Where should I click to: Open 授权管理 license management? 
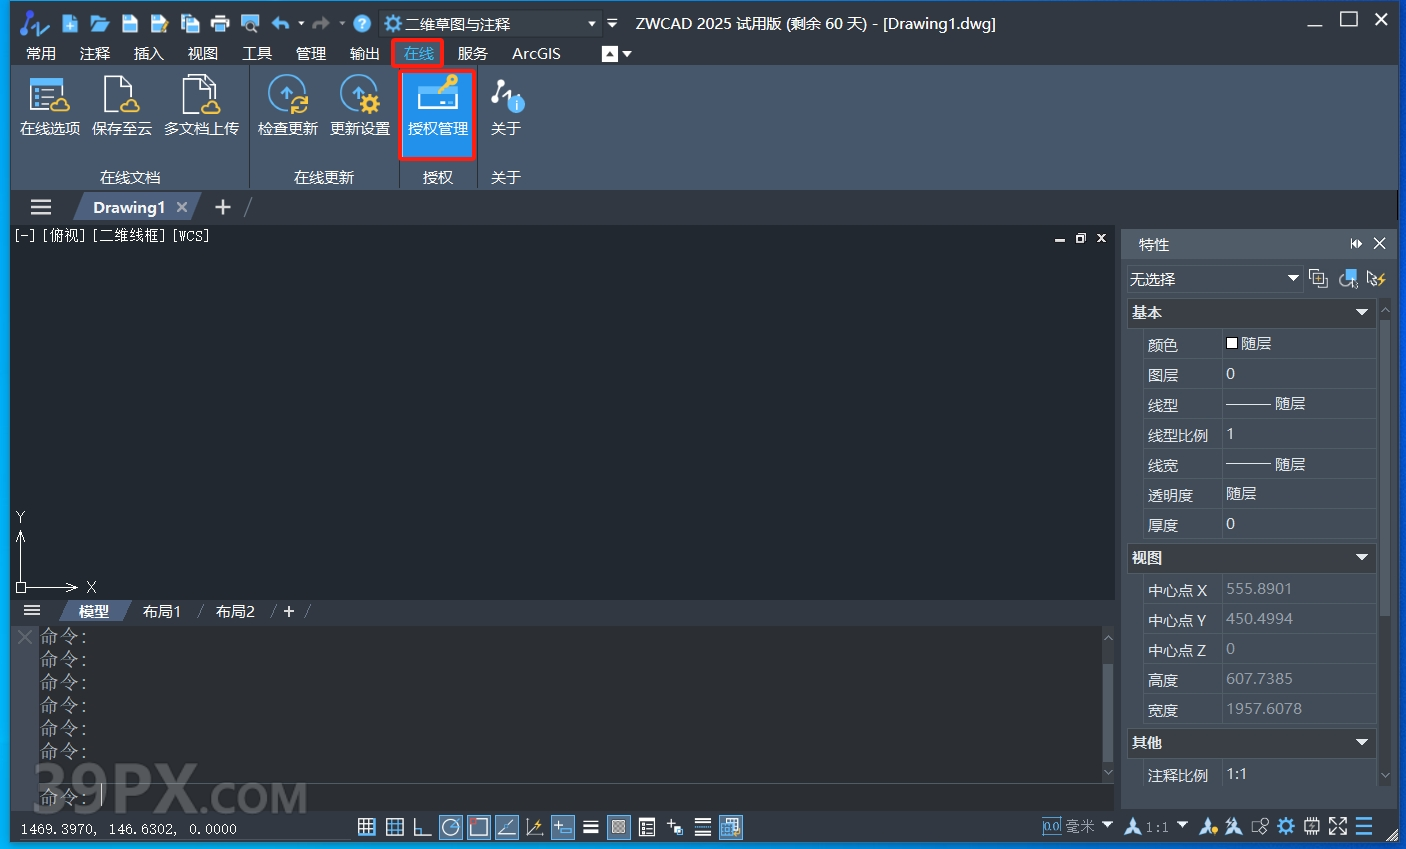(x=438, y=113)
